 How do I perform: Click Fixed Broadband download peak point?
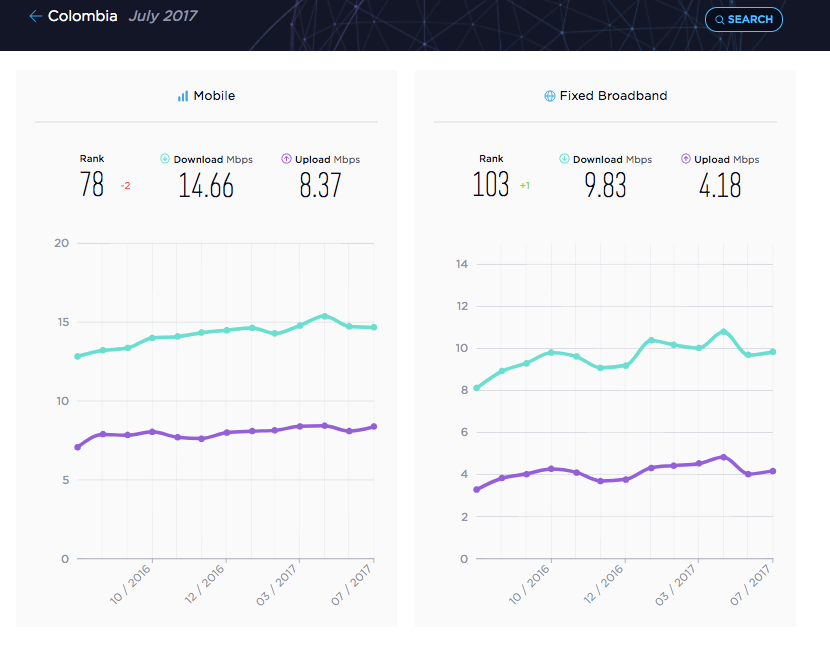pos(724,331)
